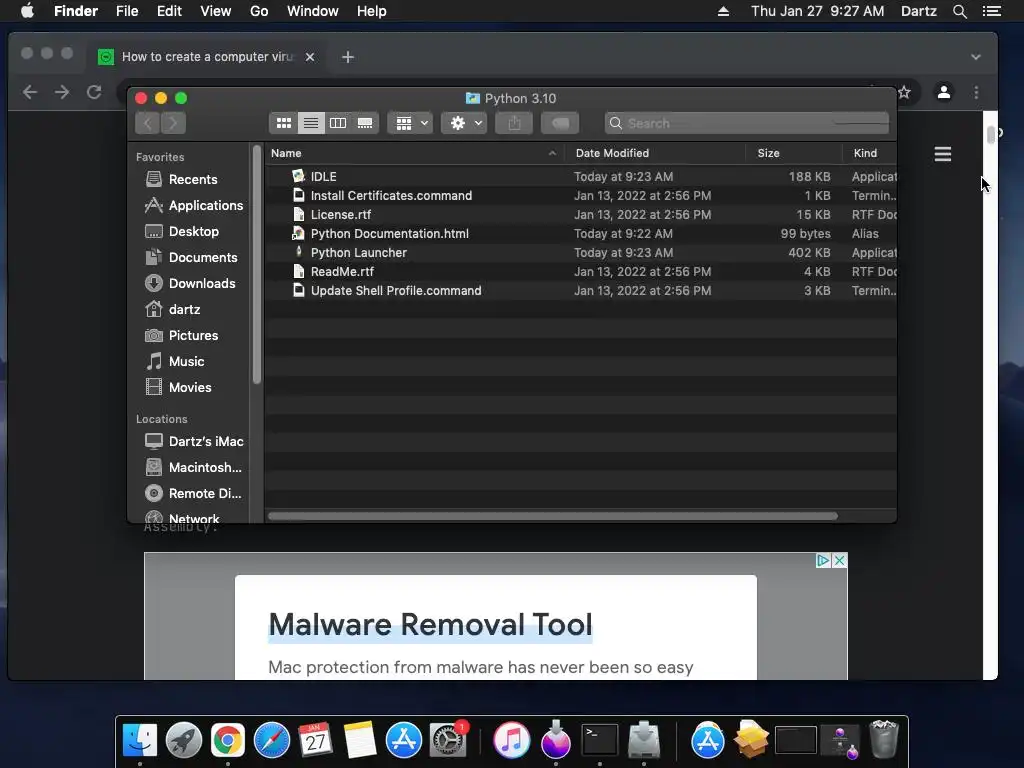Viewport: 1024px width, 768px height.
Task: Sort by Date Modified column
Action: [655, 153]
